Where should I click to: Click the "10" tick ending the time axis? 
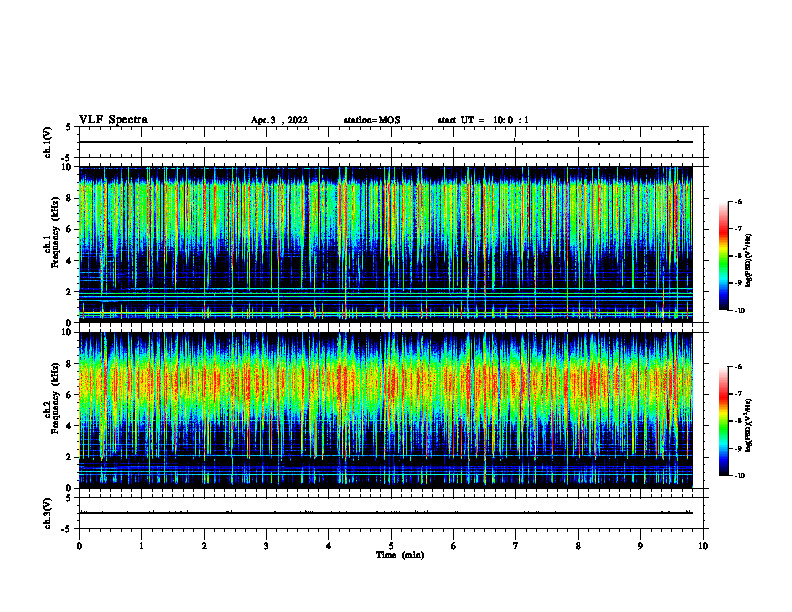tap(703, 546)
